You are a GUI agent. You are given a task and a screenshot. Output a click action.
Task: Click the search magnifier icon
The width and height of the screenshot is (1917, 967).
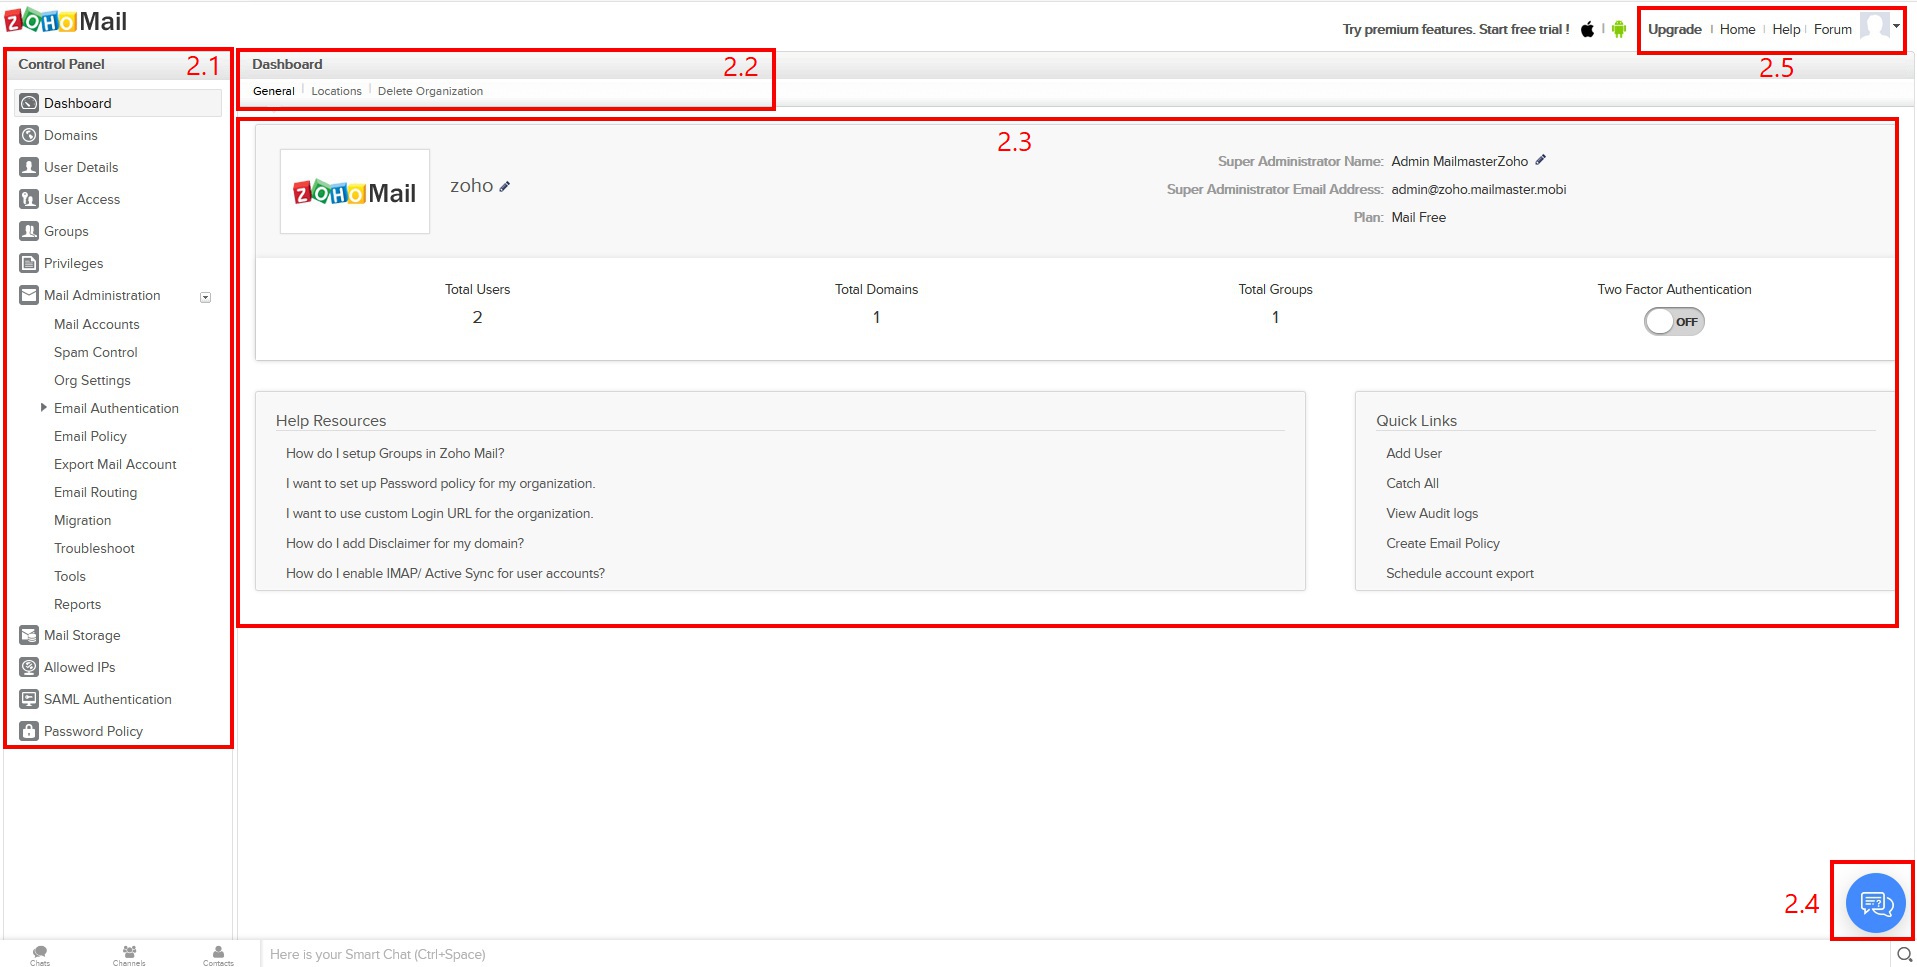(1904, 955)
